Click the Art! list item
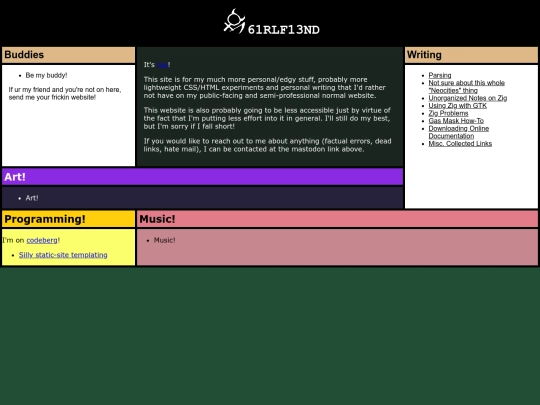 32,198
